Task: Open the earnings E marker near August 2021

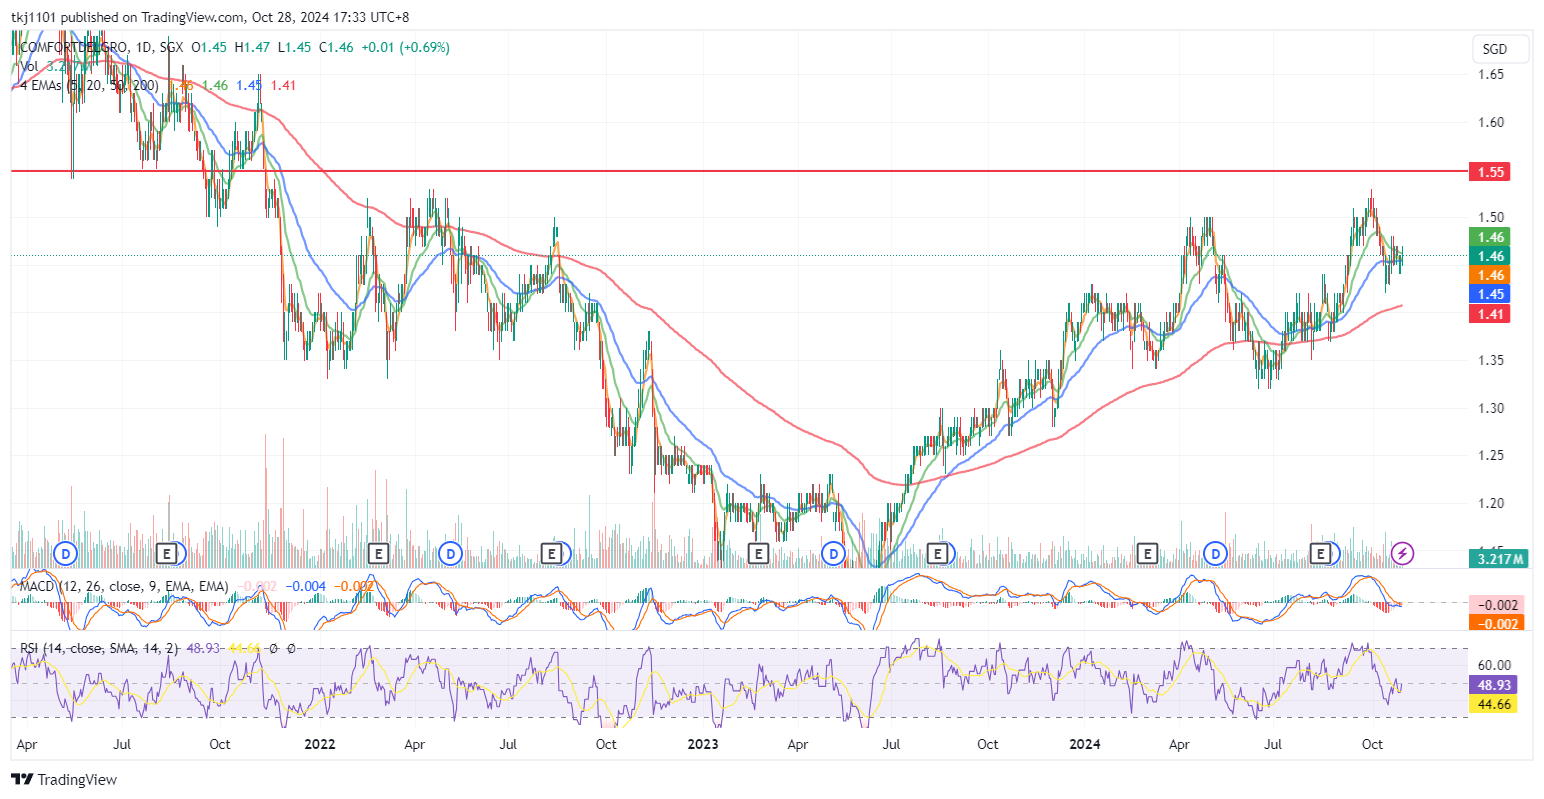Action: coord(169,553)
